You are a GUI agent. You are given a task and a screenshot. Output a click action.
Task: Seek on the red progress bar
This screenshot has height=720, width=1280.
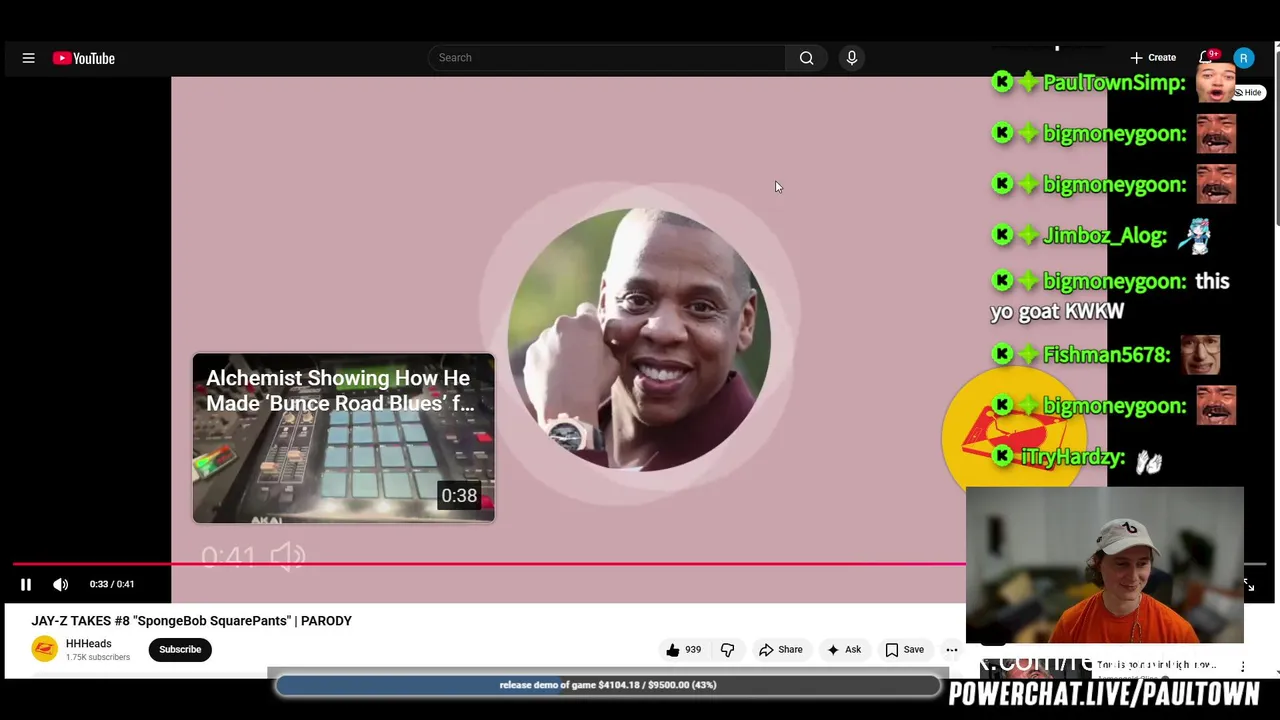489,564
